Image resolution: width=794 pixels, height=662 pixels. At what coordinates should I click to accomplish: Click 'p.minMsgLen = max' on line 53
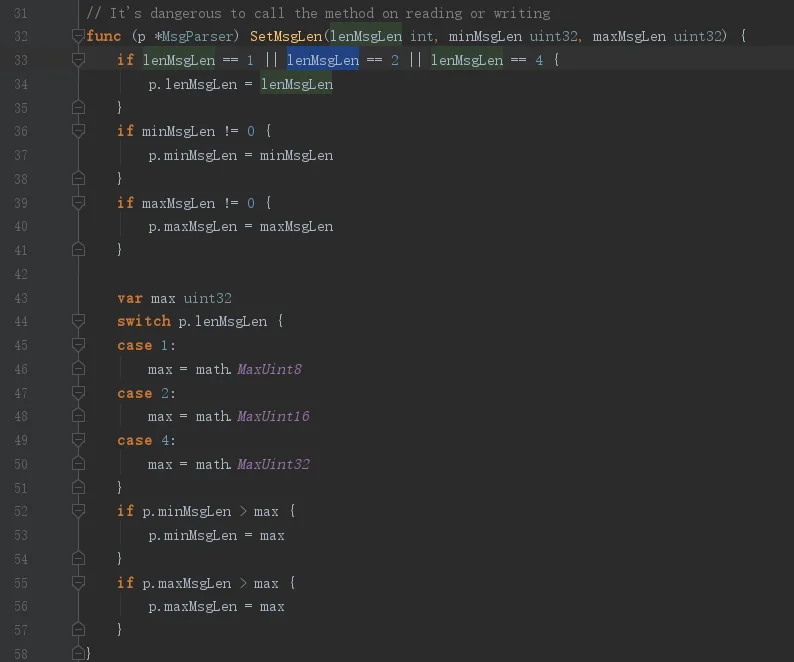pos(216,535)
